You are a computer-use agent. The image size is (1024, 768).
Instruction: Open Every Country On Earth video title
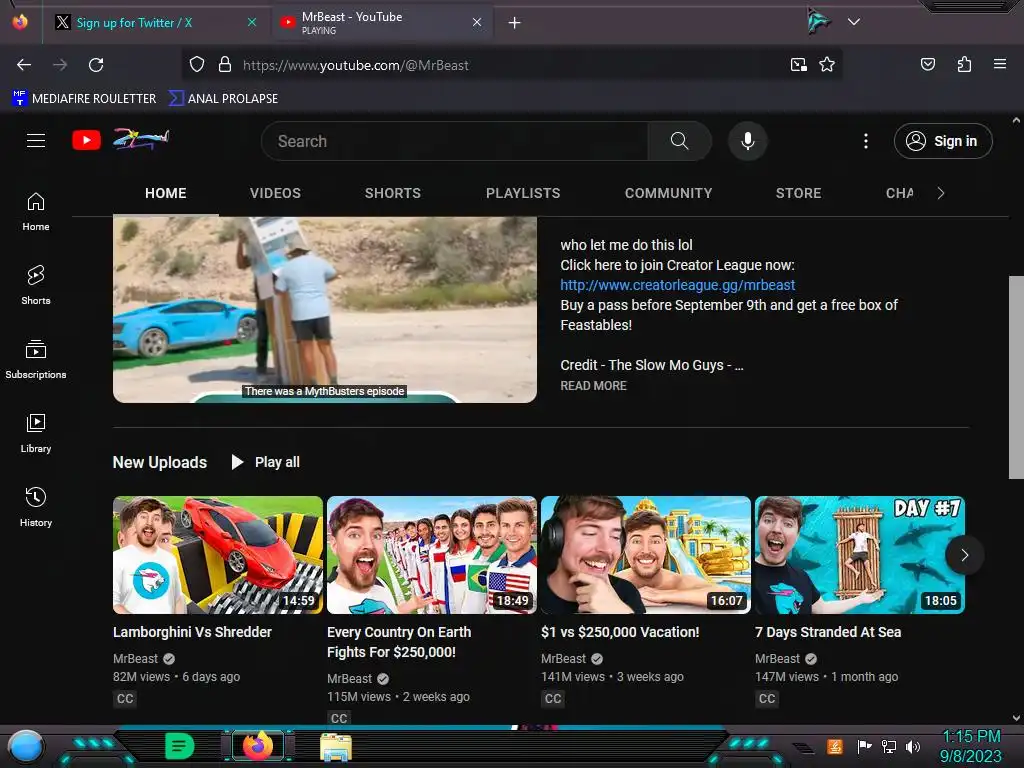pyautogui.click(x=399, y=642)
